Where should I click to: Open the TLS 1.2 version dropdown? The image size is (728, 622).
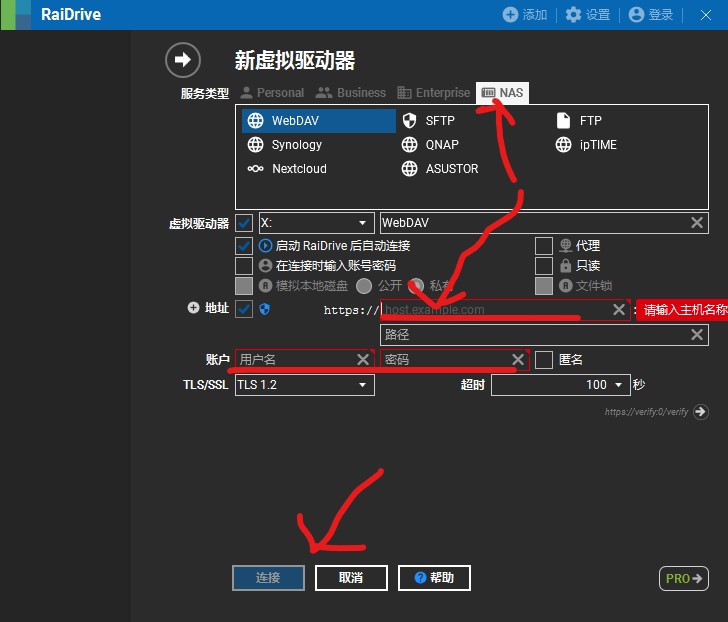coord(305,385)
